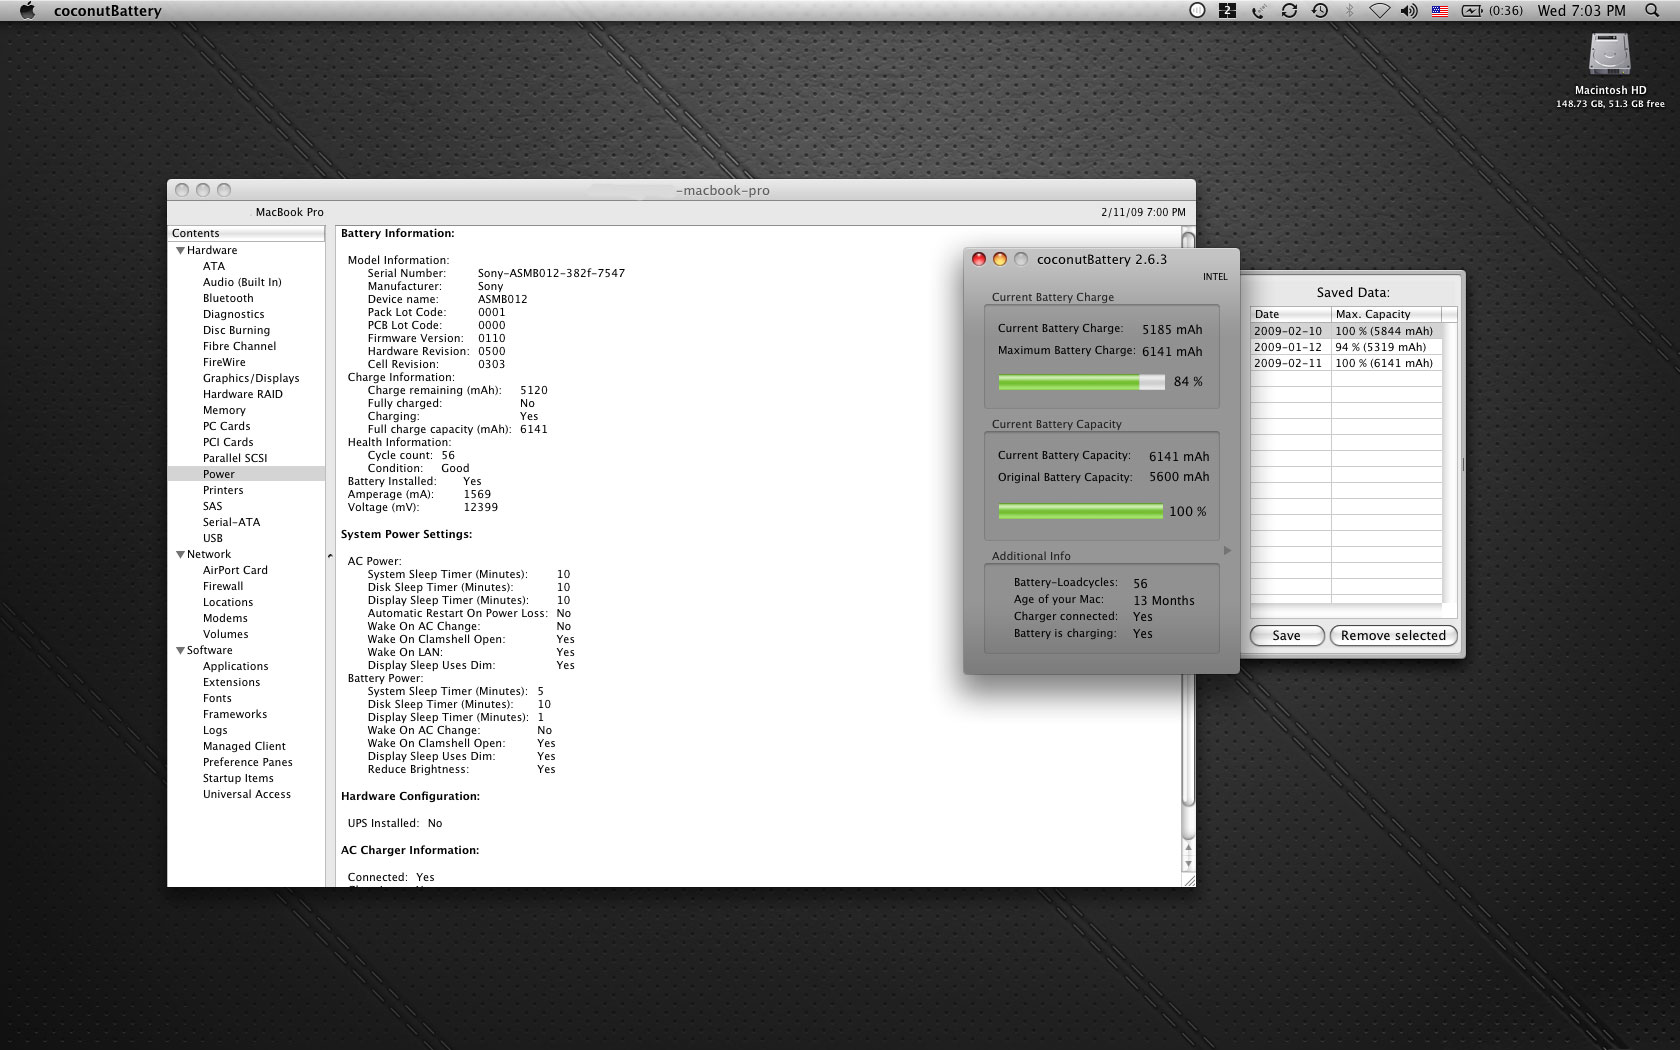The image size is (1680, 1050).
Task: Select AirPort Card under Network
Action: point(235,570)
